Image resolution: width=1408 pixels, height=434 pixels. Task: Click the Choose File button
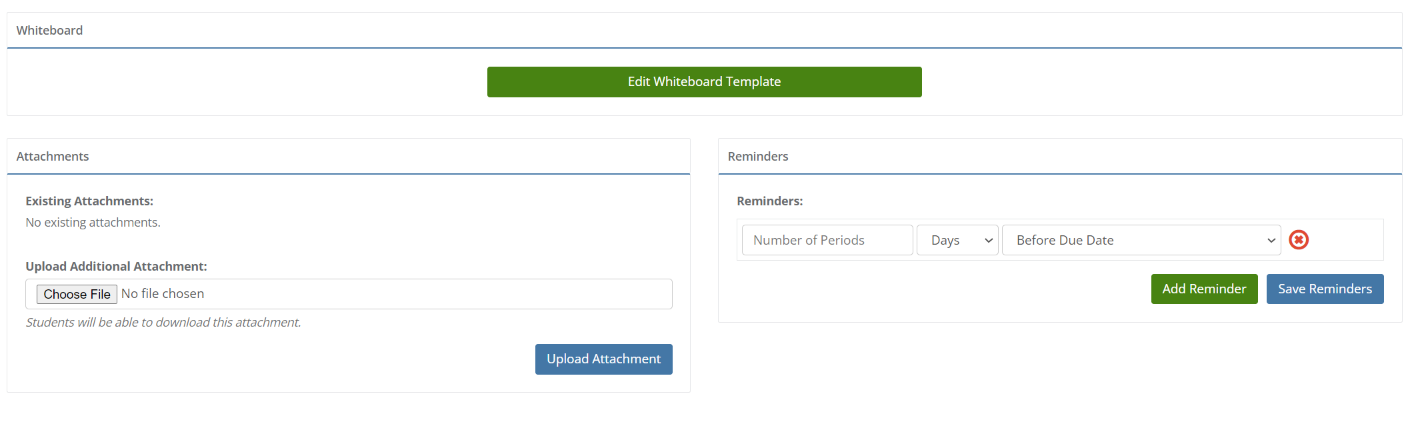76,294
